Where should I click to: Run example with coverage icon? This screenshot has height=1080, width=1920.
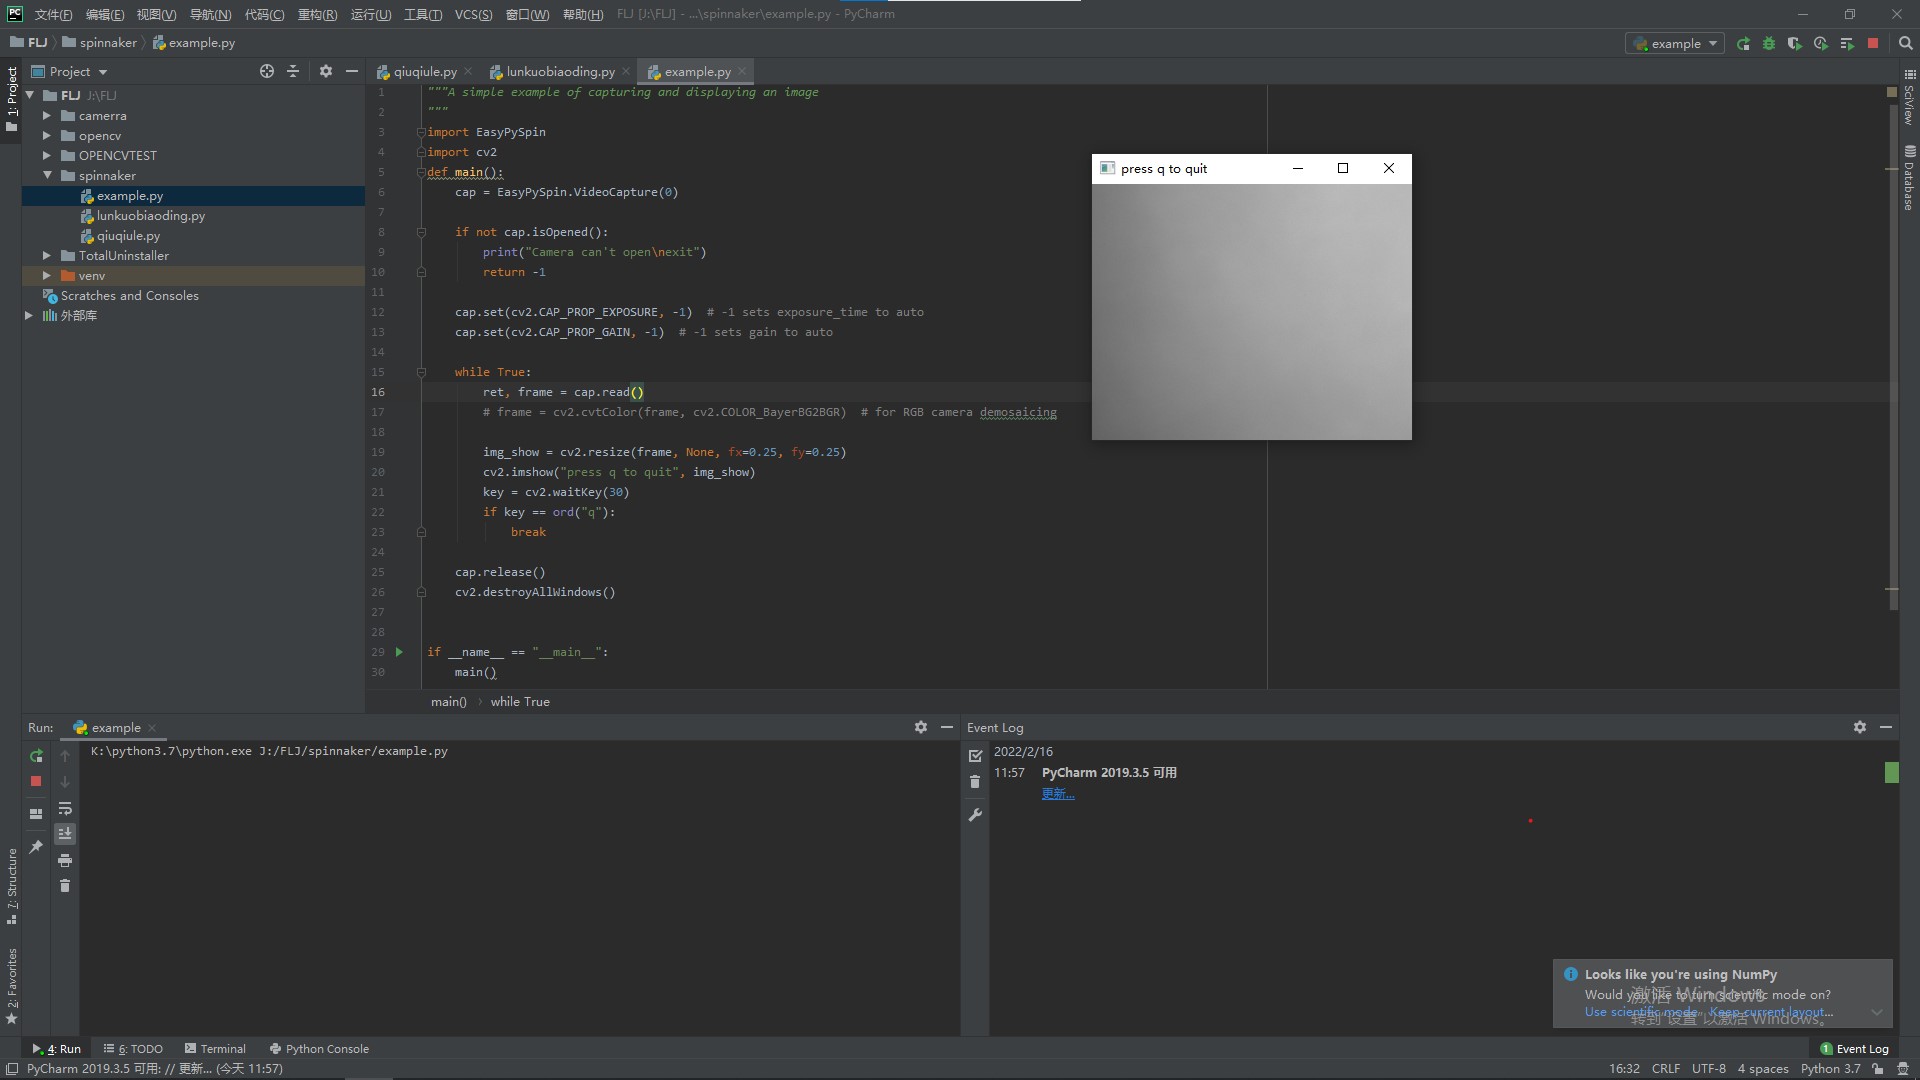tap(1795, 44)
